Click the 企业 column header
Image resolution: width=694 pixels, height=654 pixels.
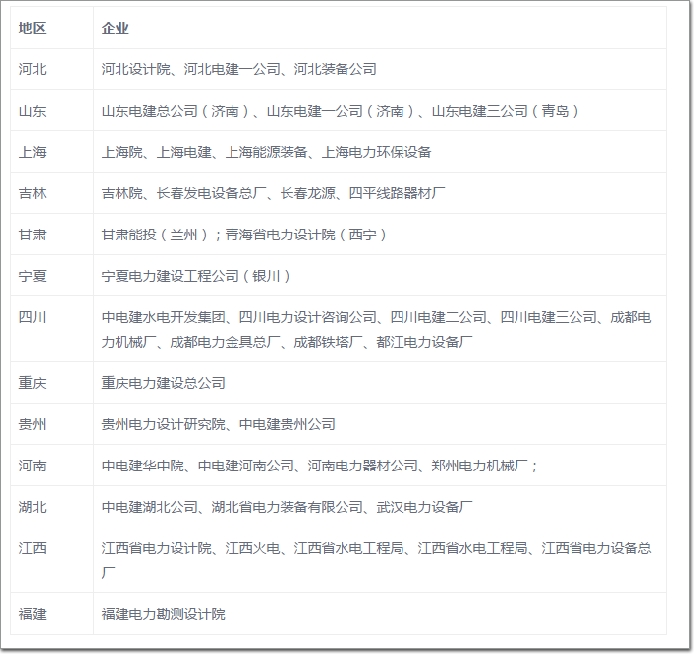380,28
